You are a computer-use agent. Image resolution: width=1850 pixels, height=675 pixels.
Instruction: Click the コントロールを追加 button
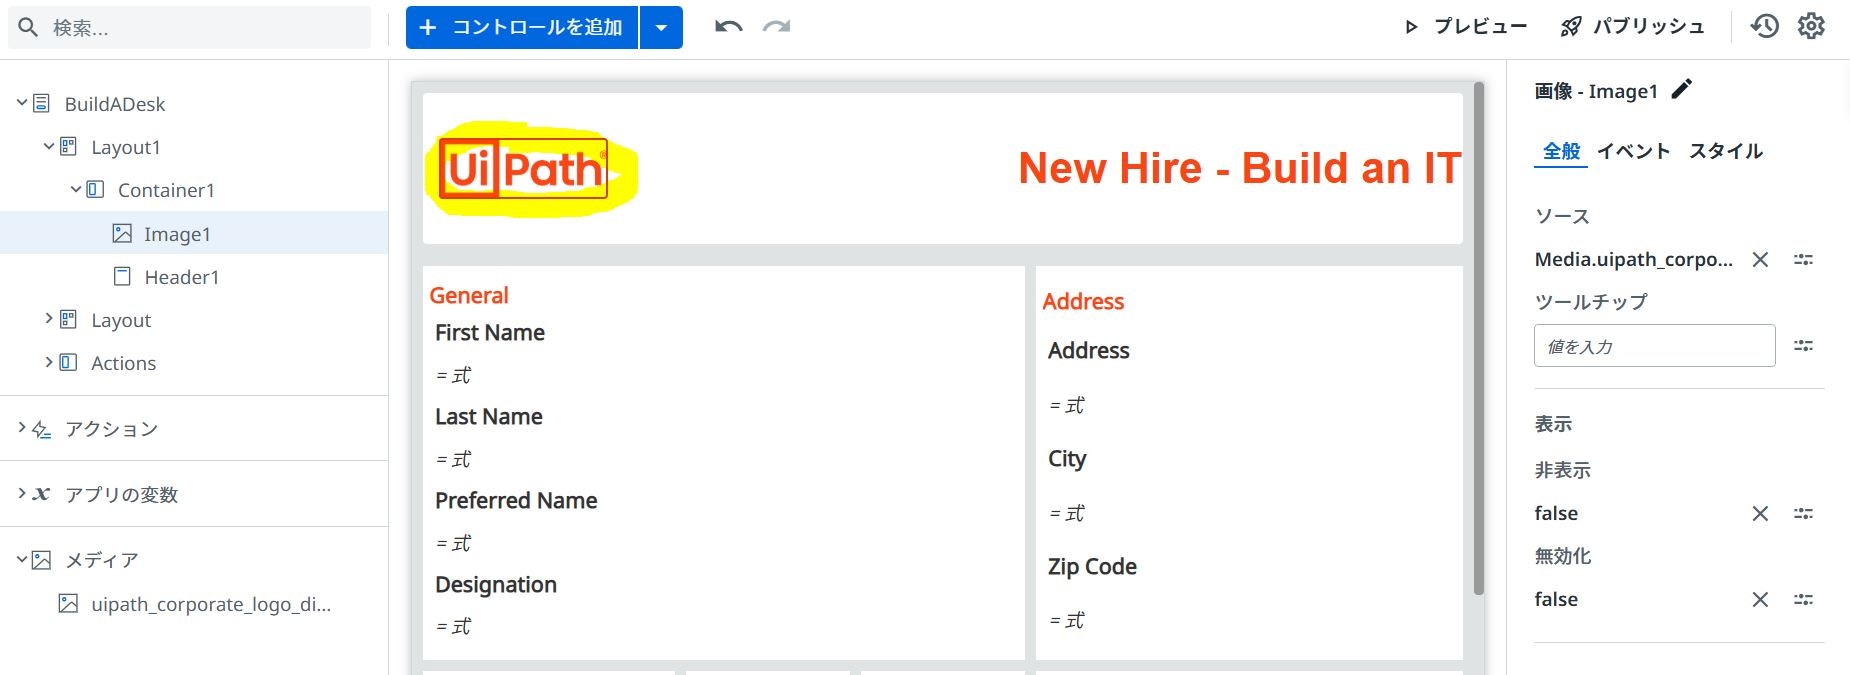point(522,27)
